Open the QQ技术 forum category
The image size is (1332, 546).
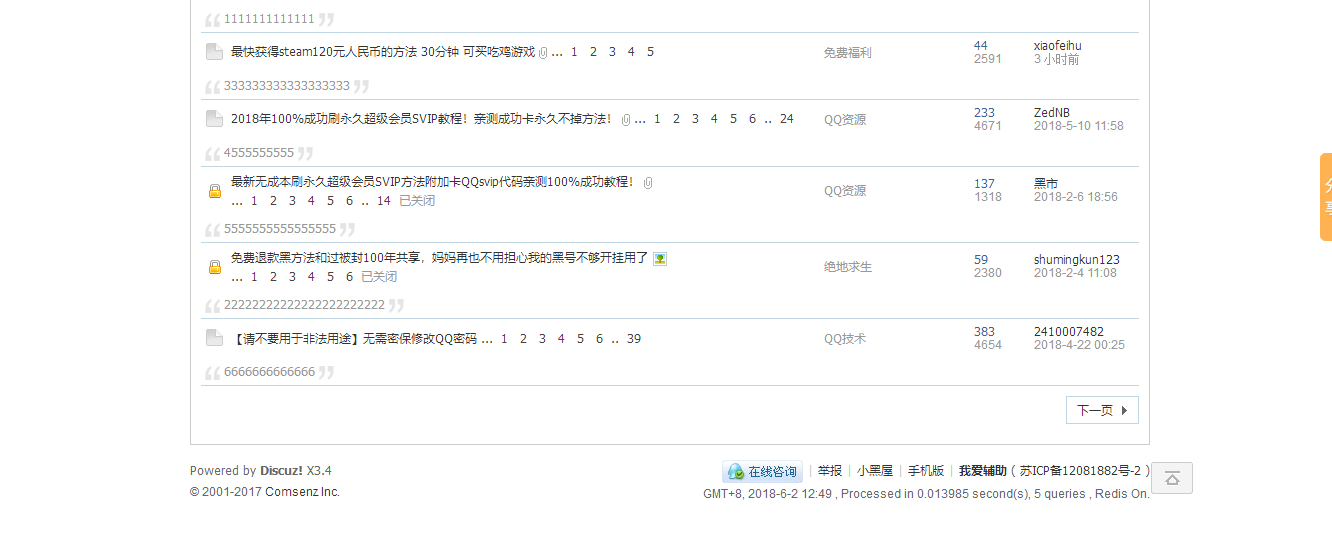[845, 339]
